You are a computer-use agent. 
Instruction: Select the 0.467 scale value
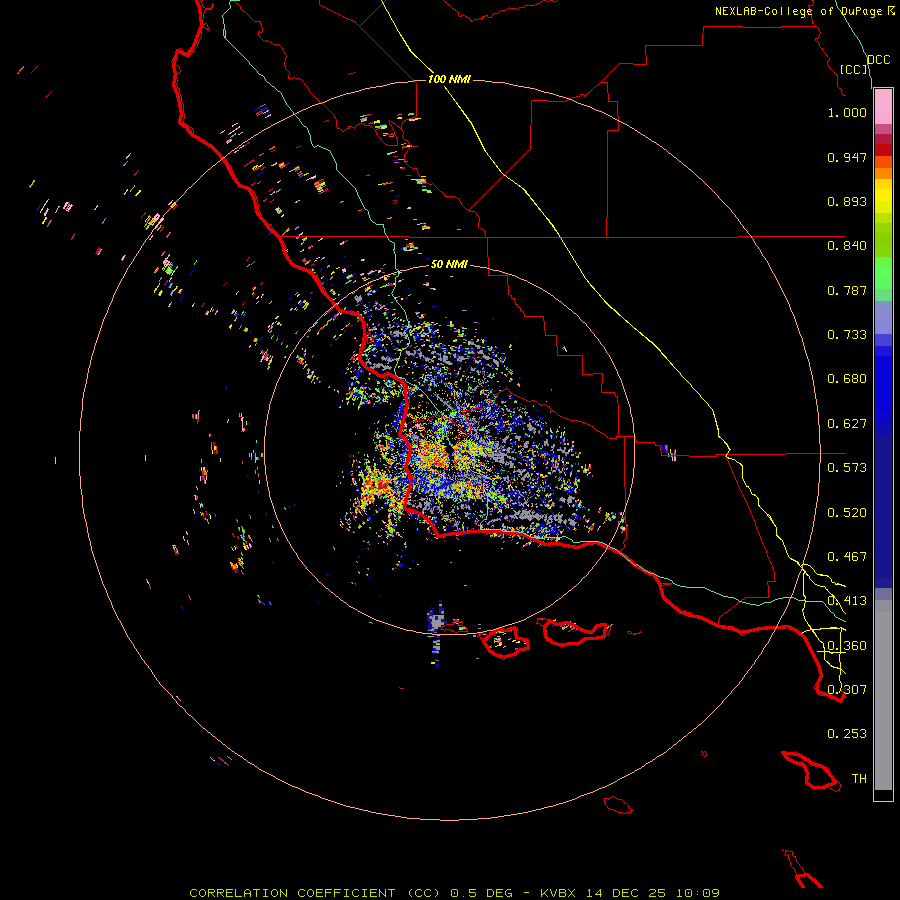point(847,557)
